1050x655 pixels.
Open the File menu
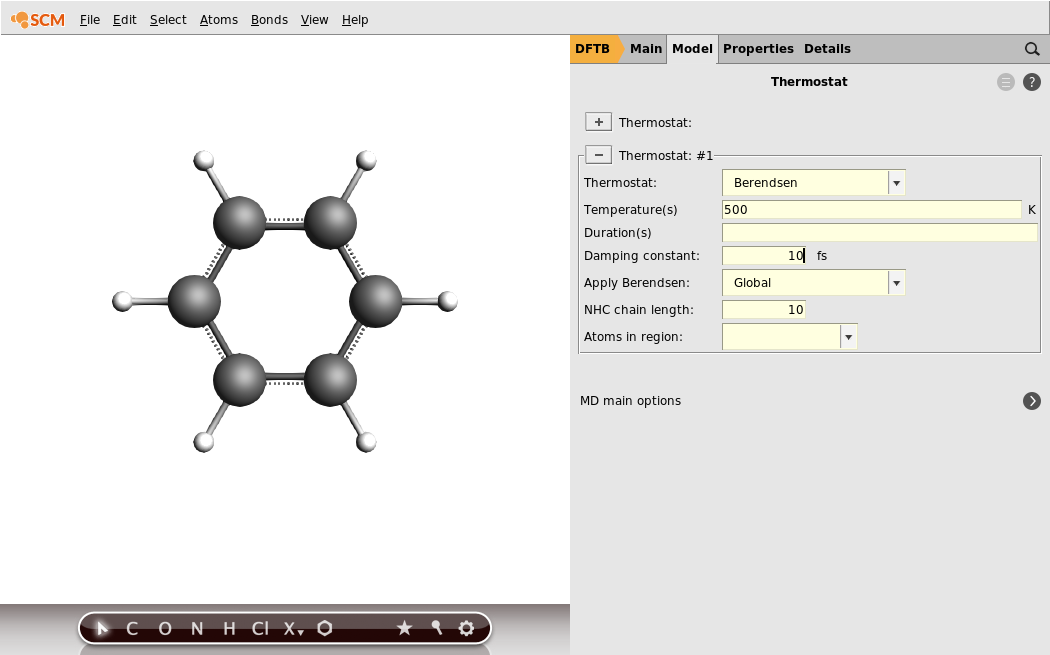90,19
